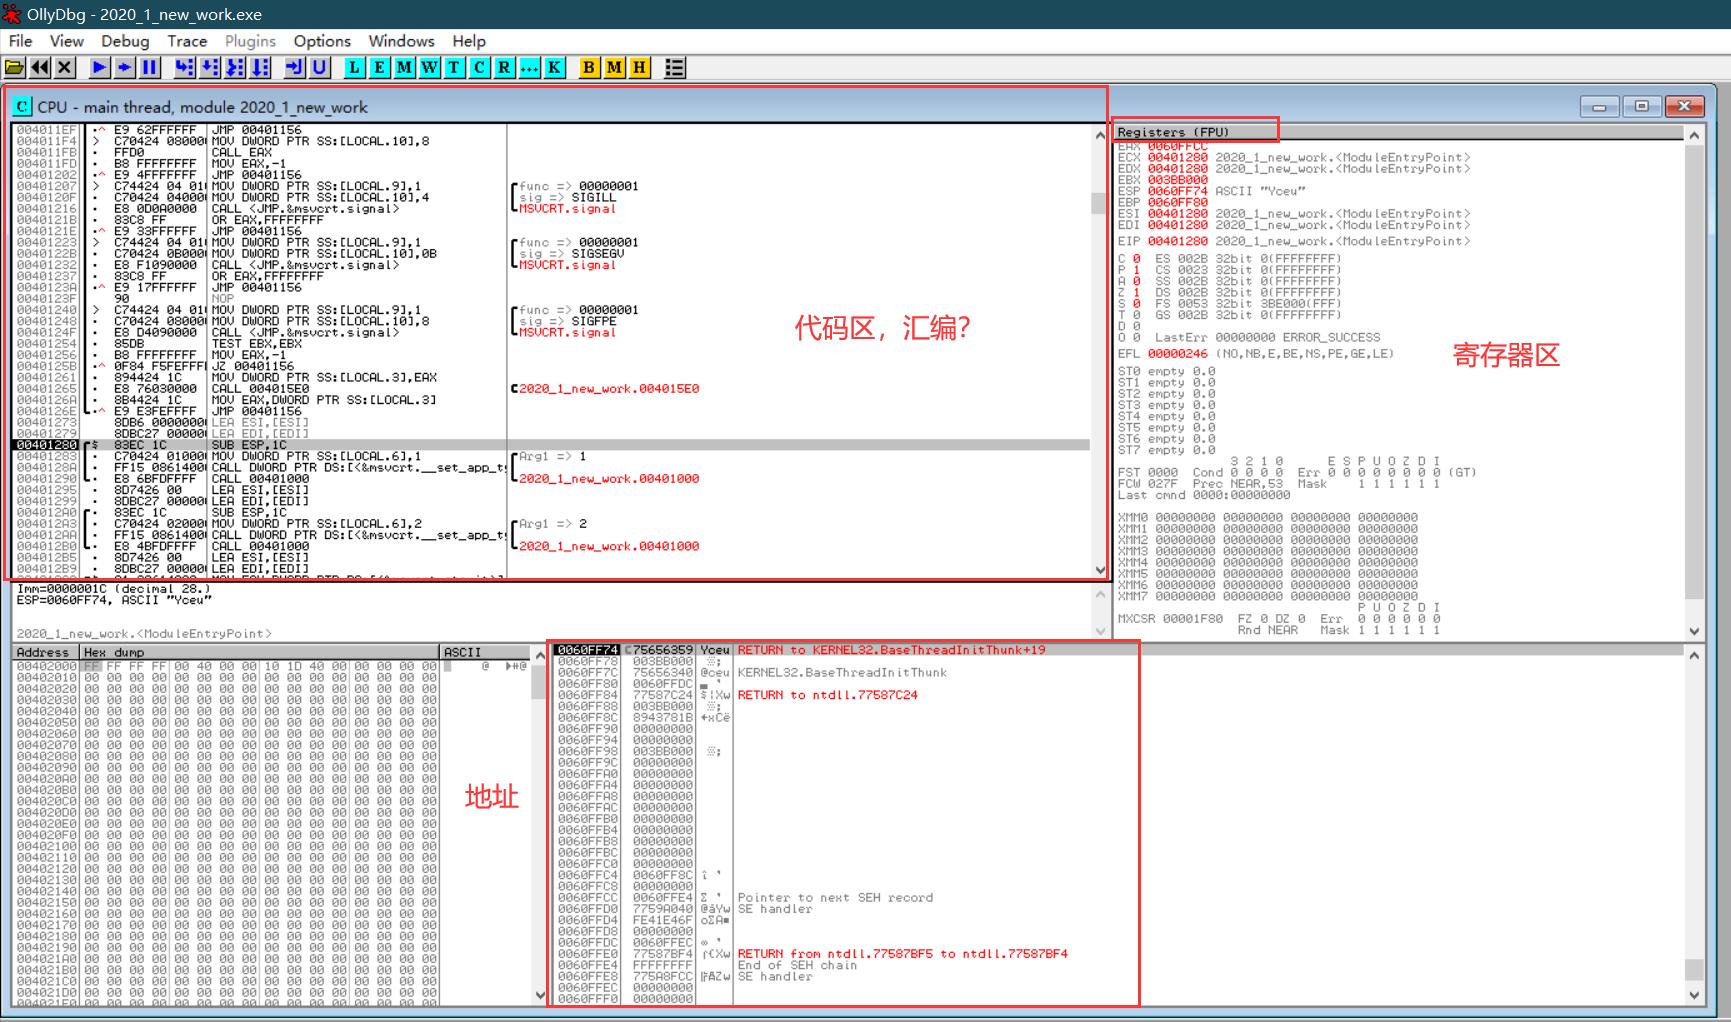The width and height of the screenshot is (1731, 1022).
Task: Open run trace with the dots icon
Action: (x=530, y=67)
